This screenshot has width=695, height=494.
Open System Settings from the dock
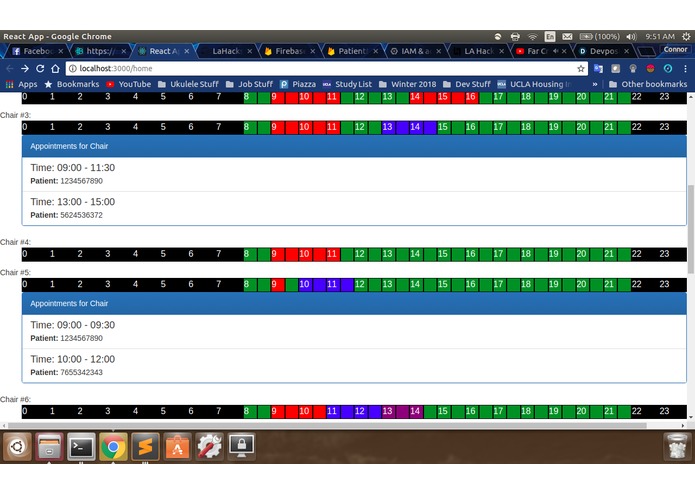(209, 447)
